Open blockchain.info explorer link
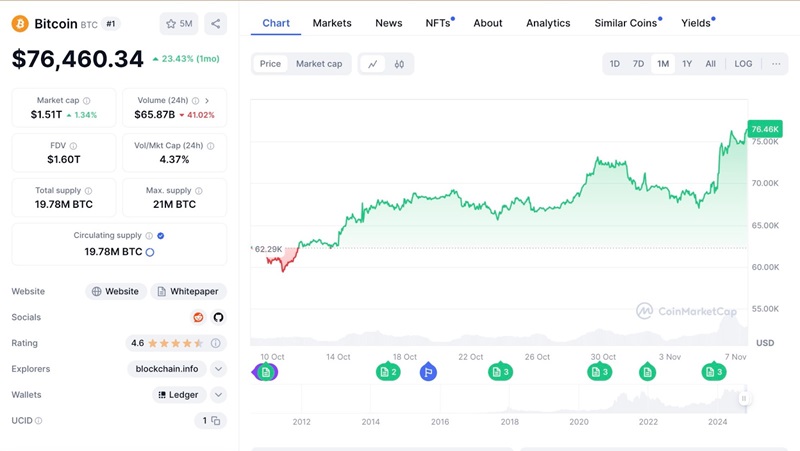800x451 pixels. pos(167,369)
